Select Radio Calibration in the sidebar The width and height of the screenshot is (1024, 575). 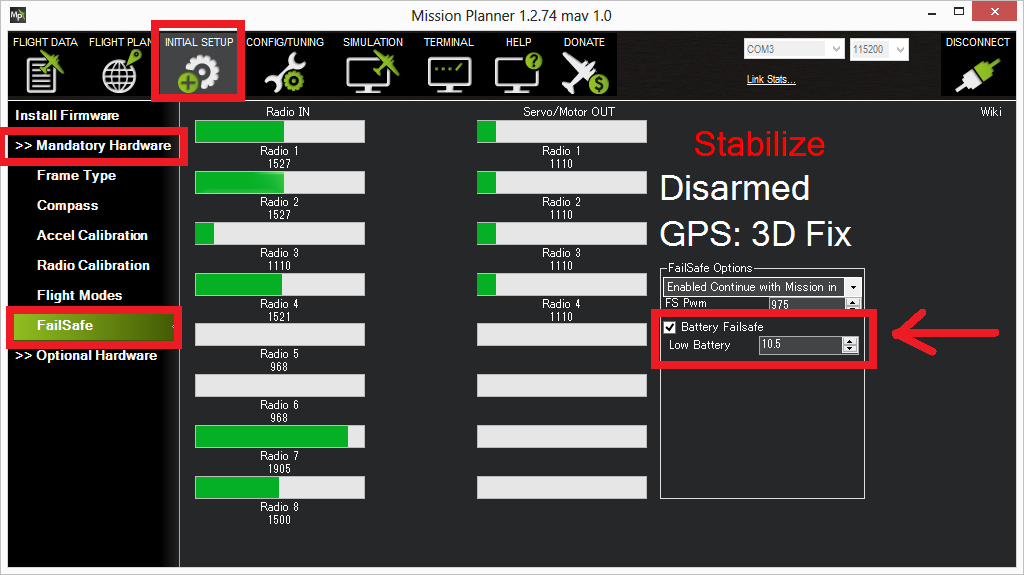[x=93, y=265]
